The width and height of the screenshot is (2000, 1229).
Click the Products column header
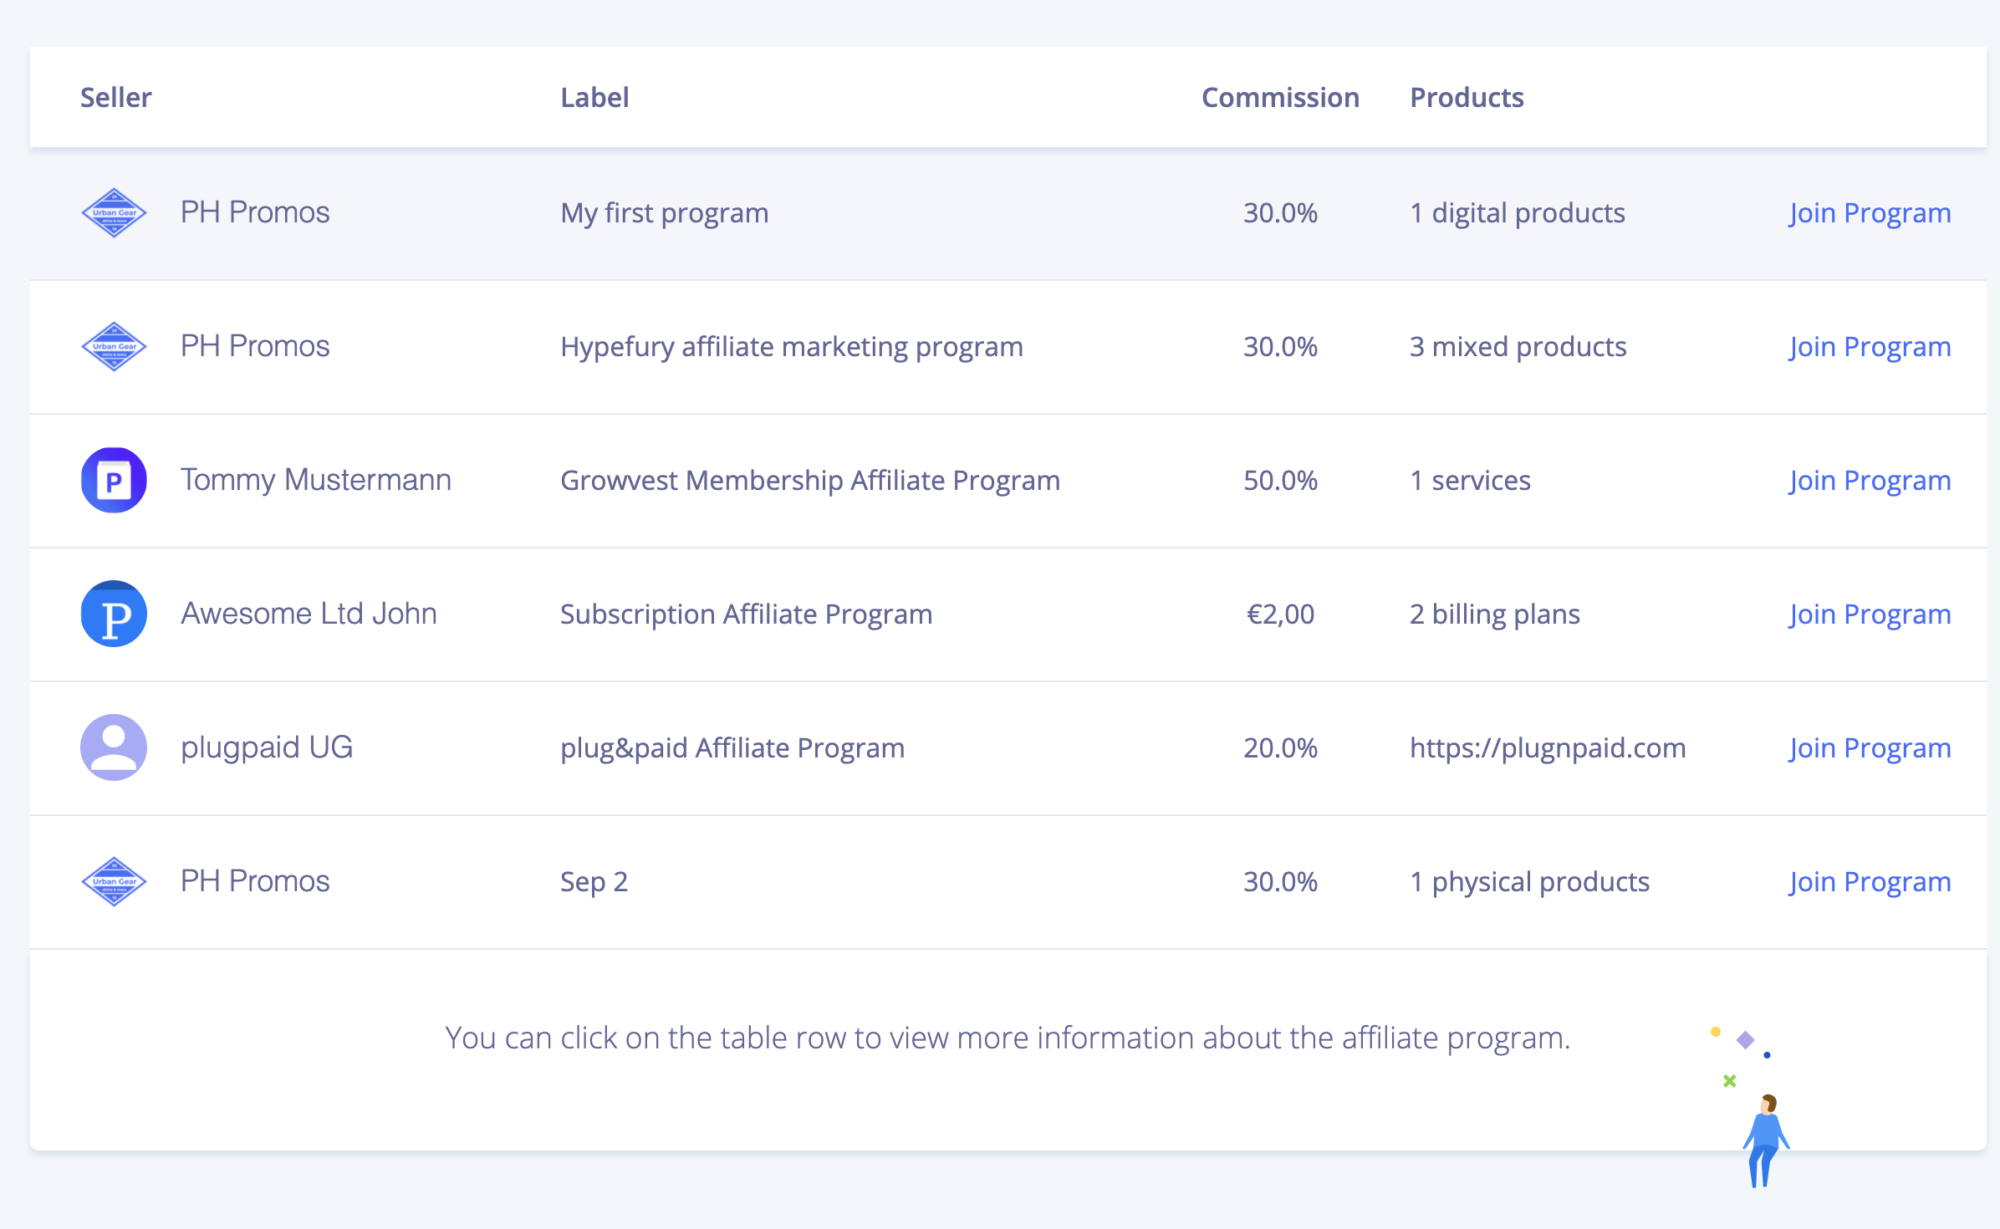[1466, 97]
